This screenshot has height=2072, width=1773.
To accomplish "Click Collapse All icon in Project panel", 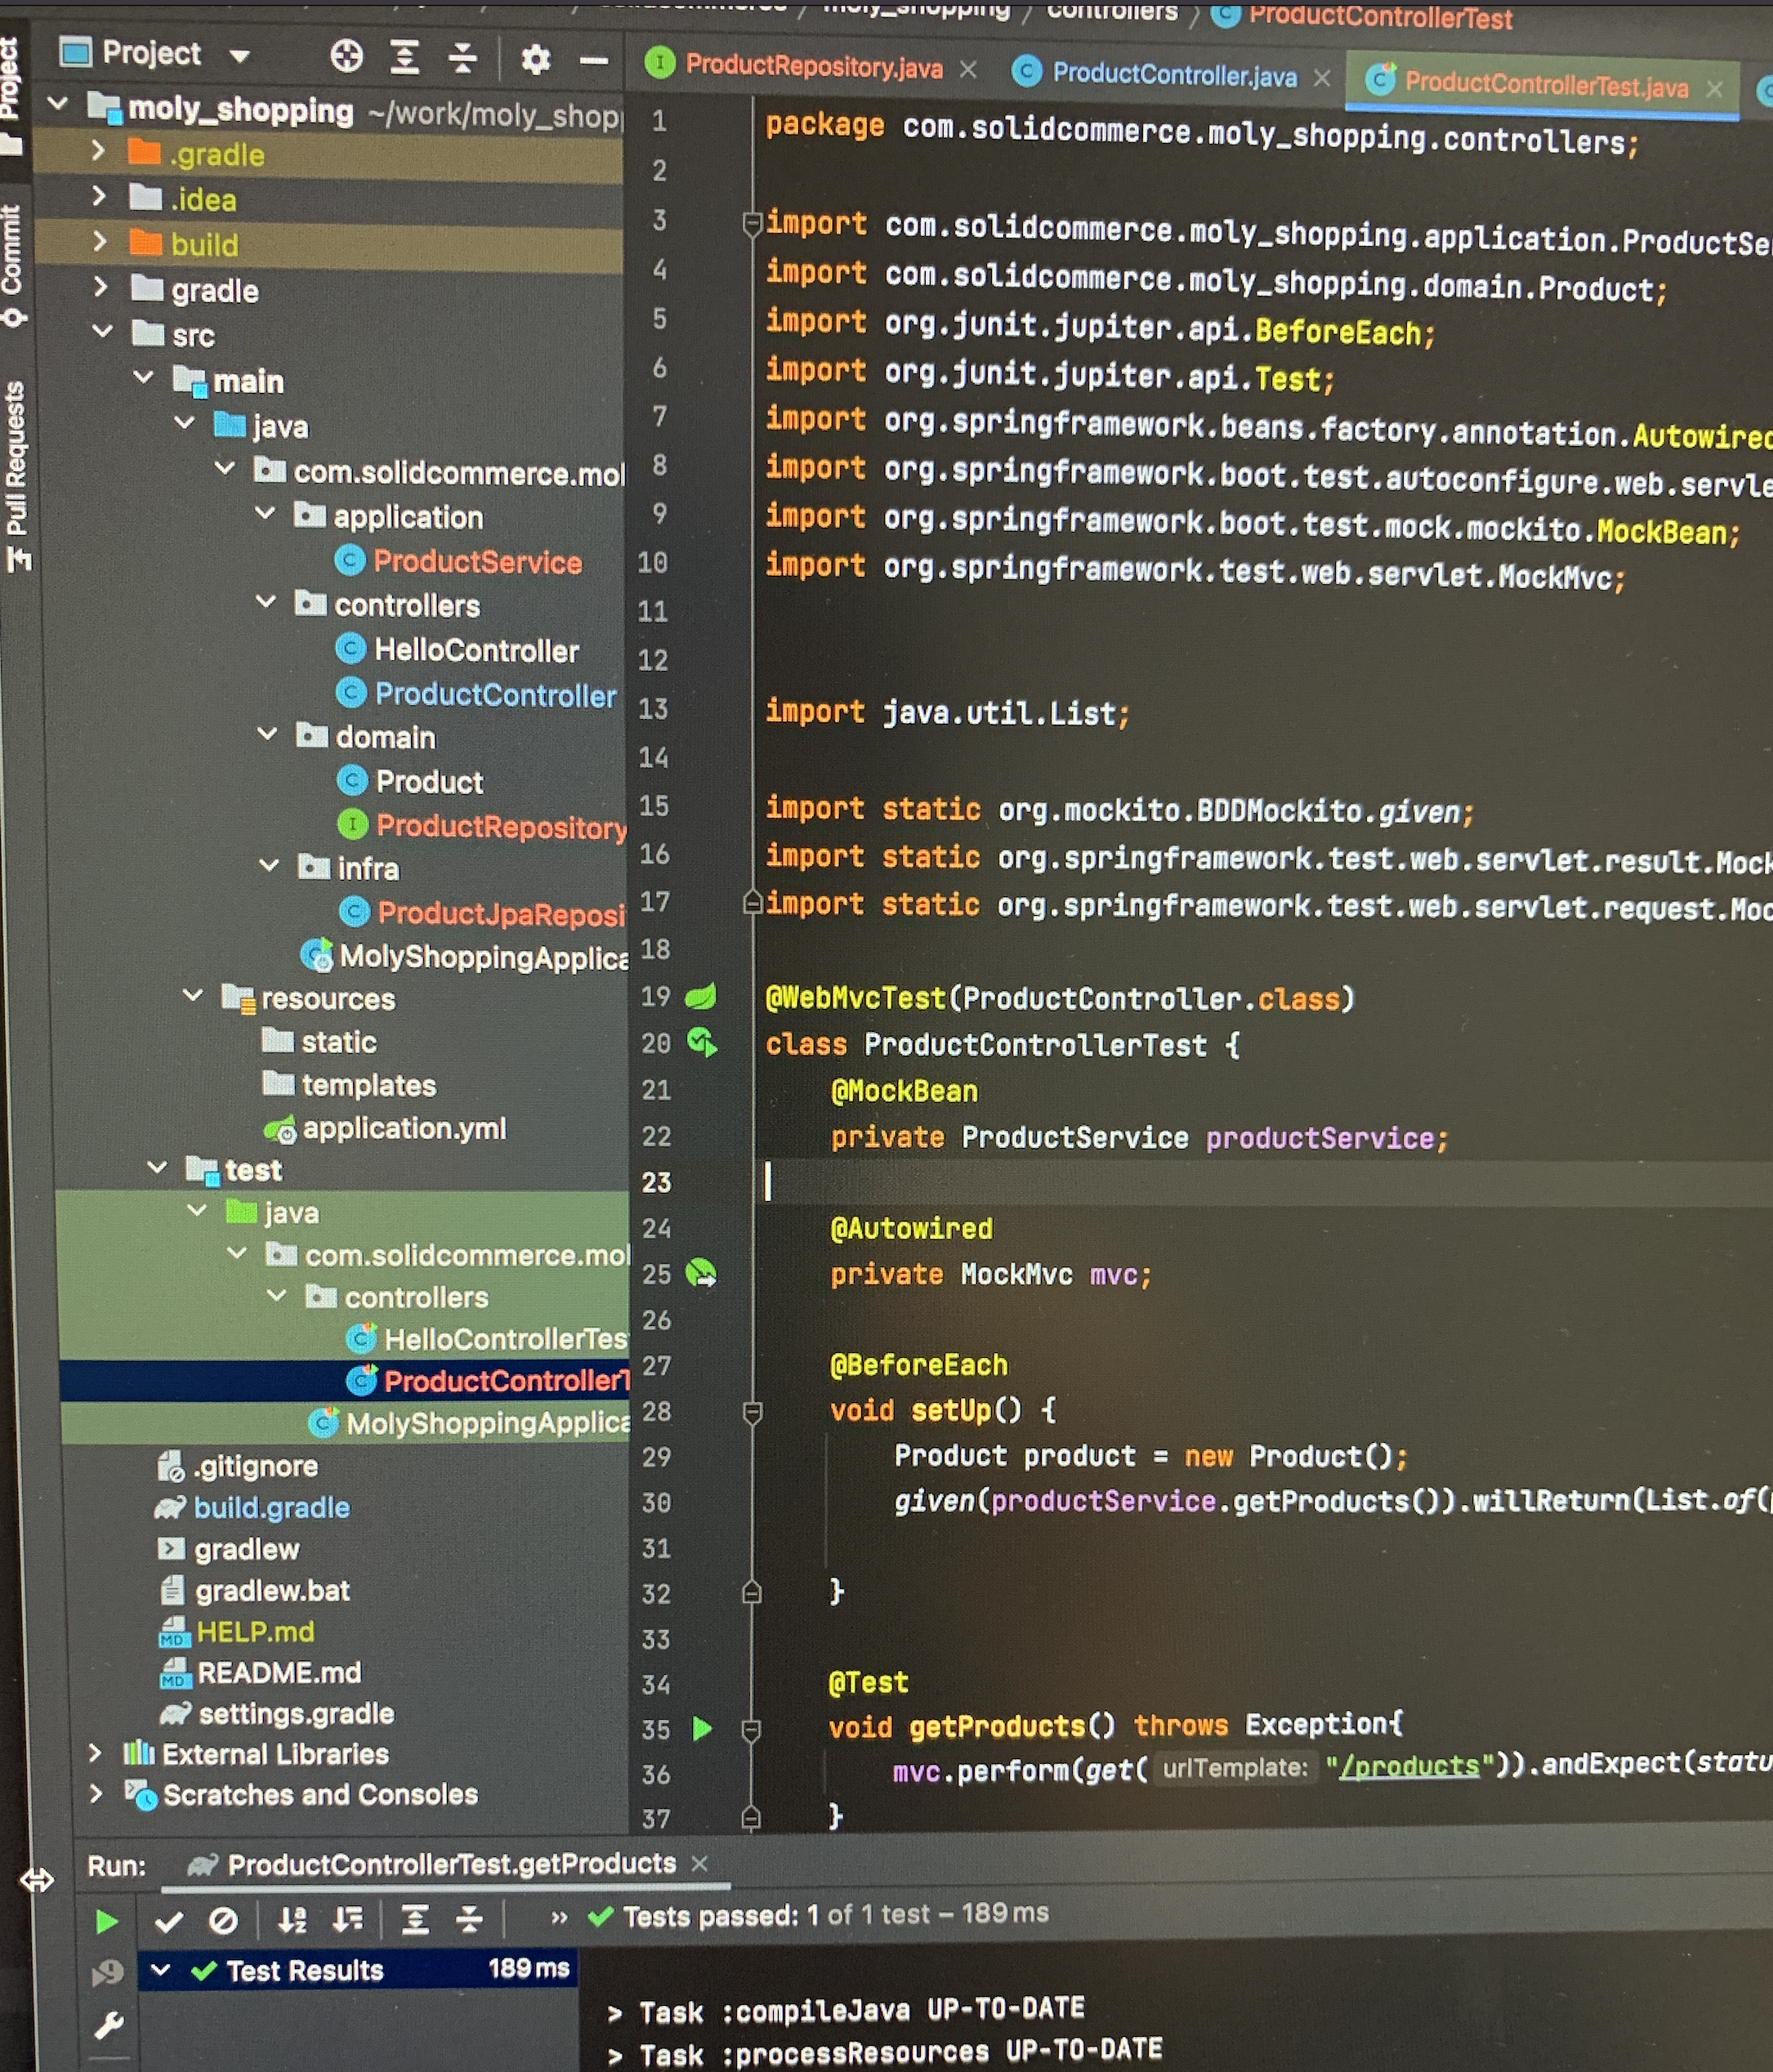I will [462, 58].
